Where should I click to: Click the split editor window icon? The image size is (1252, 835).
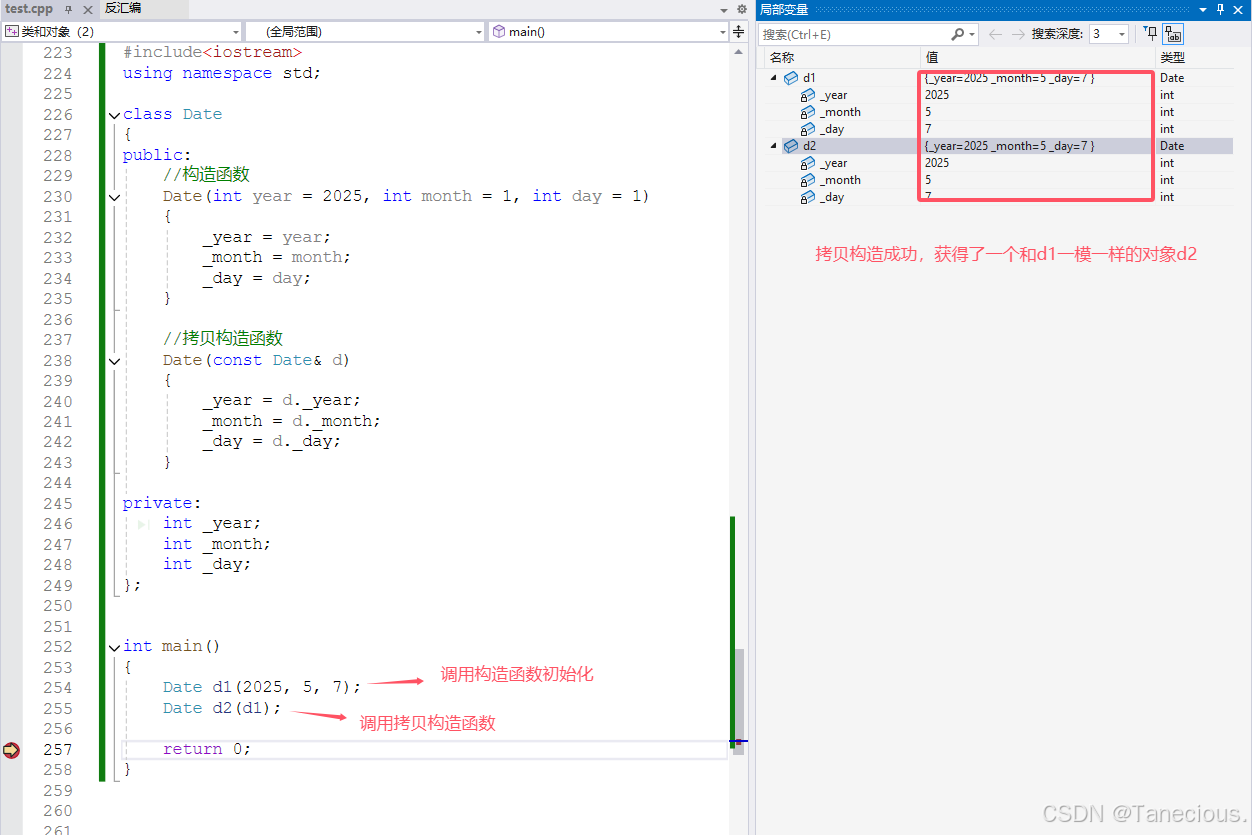tap(739, 31)
